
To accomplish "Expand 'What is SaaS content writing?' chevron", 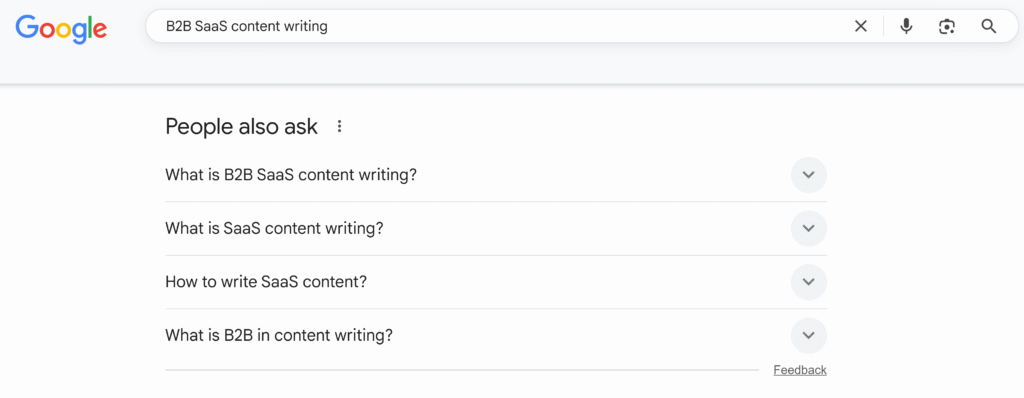I will (808, 229).
